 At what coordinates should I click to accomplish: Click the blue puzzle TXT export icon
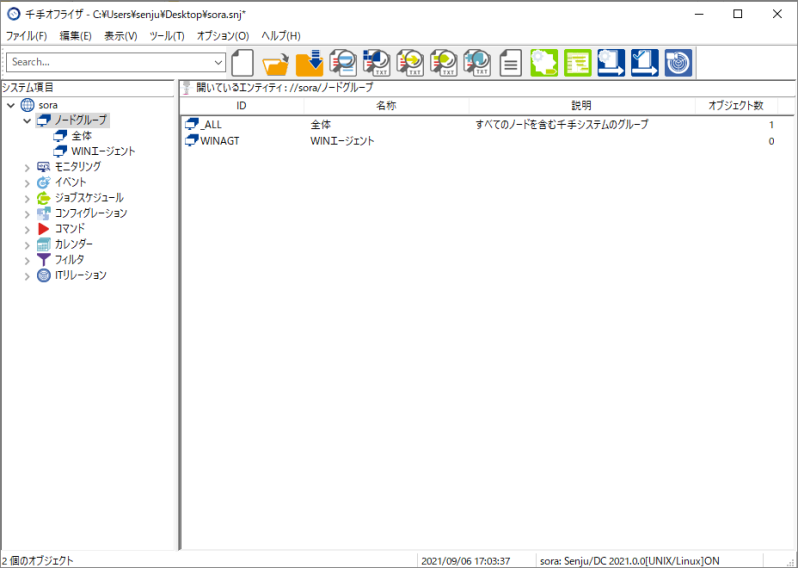point(477,63)
